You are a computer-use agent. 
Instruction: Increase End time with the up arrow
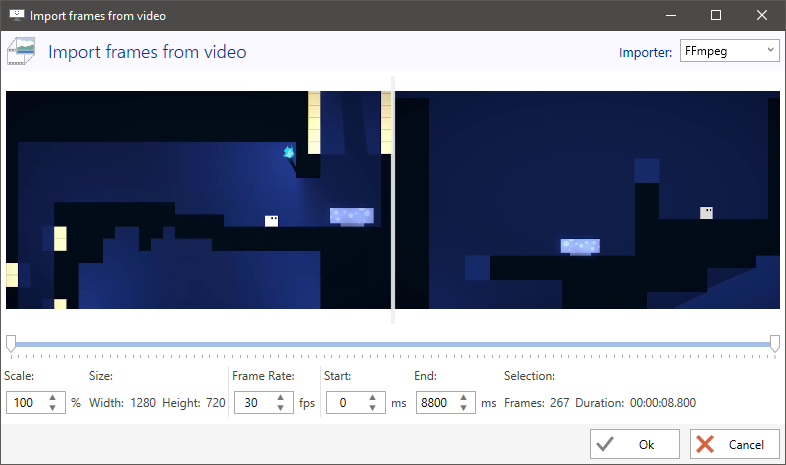(x=463, y=397)
